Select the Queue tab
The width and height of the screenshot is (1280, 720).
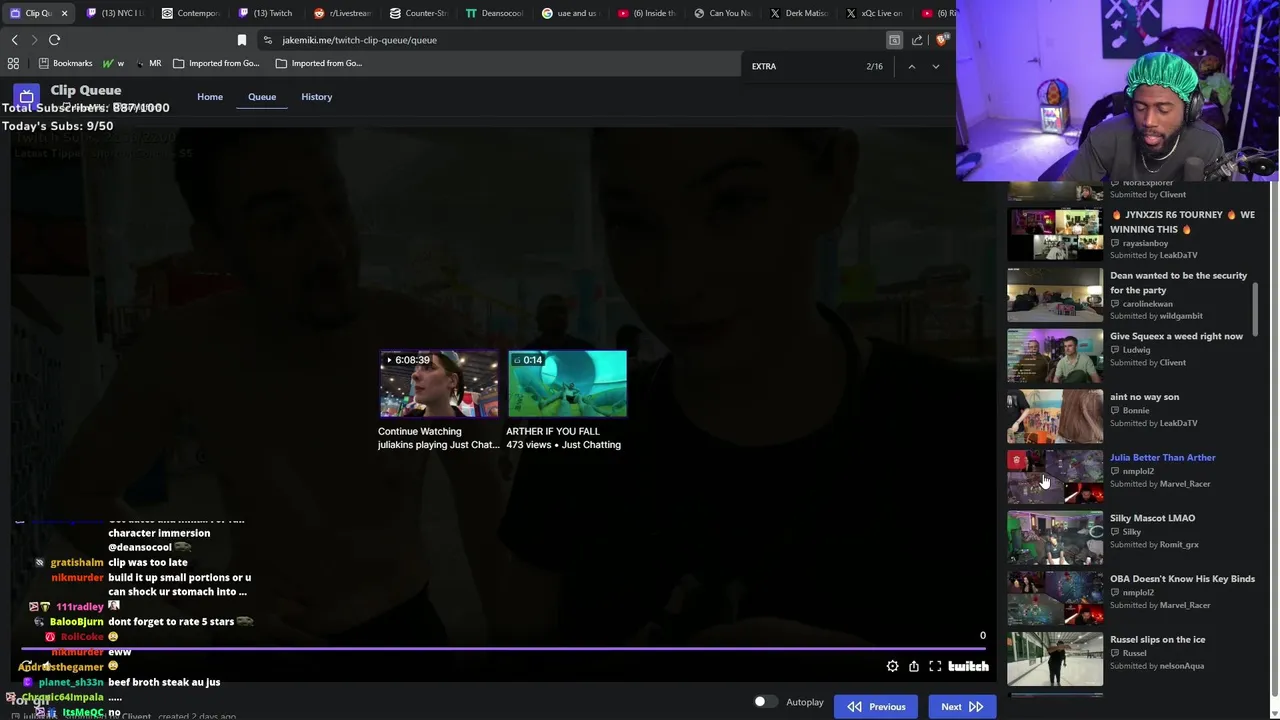tap(262, 97)
